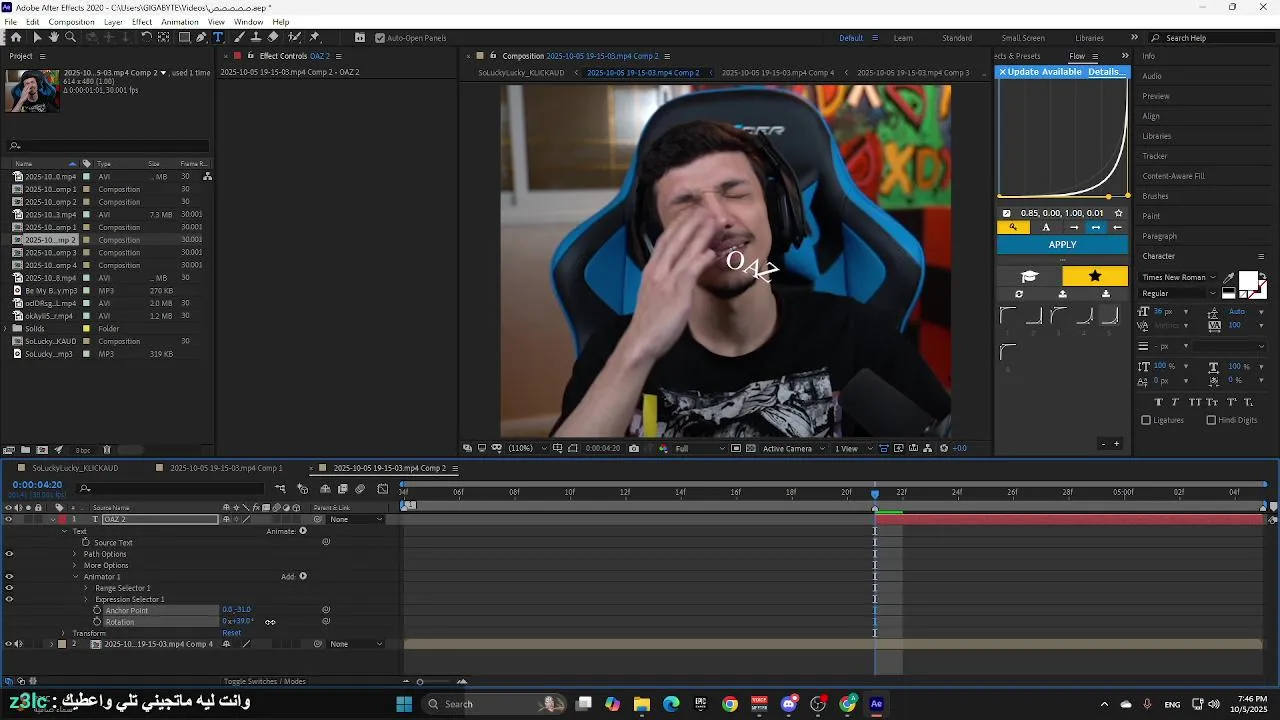1280x720 pixels.
Task: Select the Clone Stamp tool
Action: tap(256, 37)
